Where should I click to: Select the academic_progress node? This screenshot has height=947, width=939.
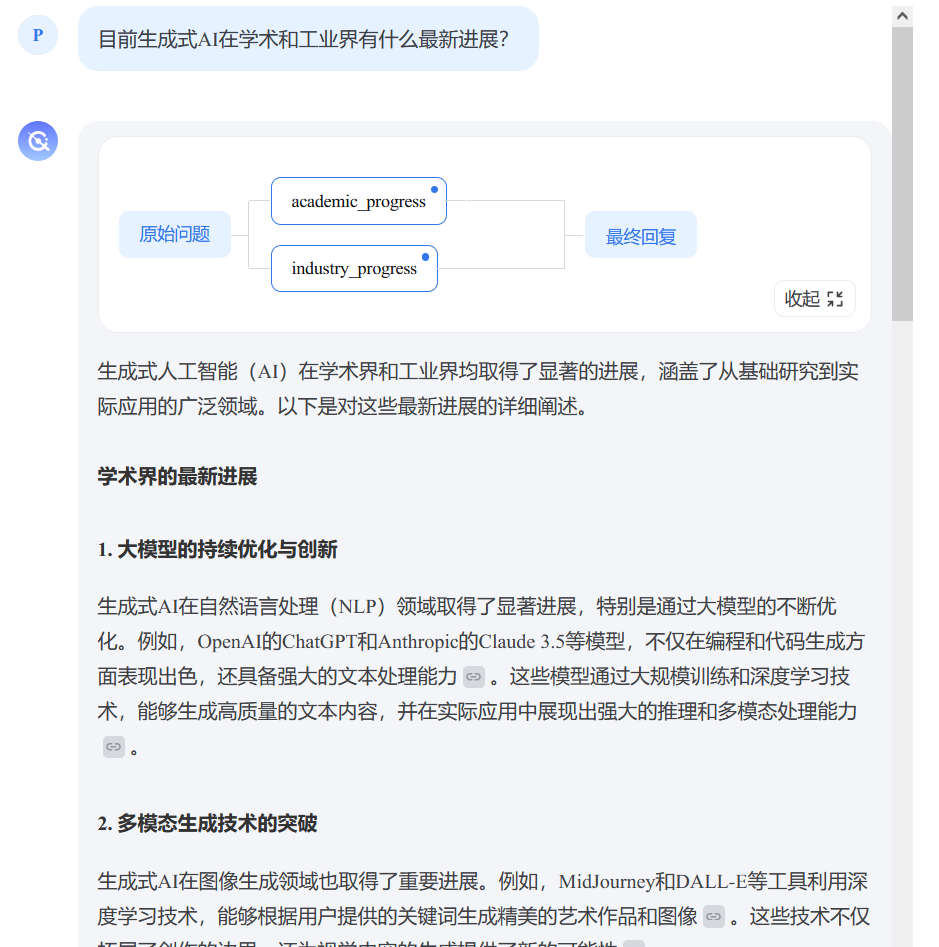pyautogui.click(x=359, y=201)
